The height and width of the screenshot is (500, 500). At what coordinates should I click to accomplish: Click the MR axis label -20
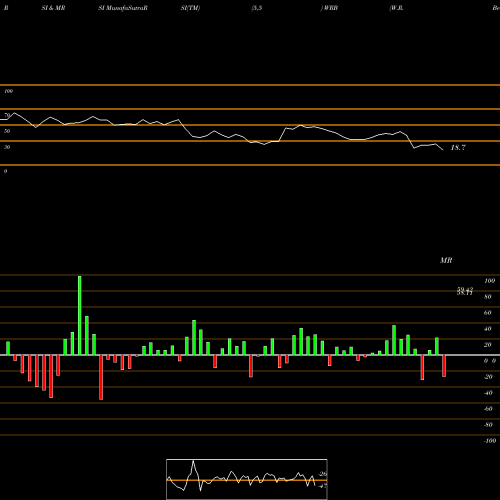[x=488, y=377]
